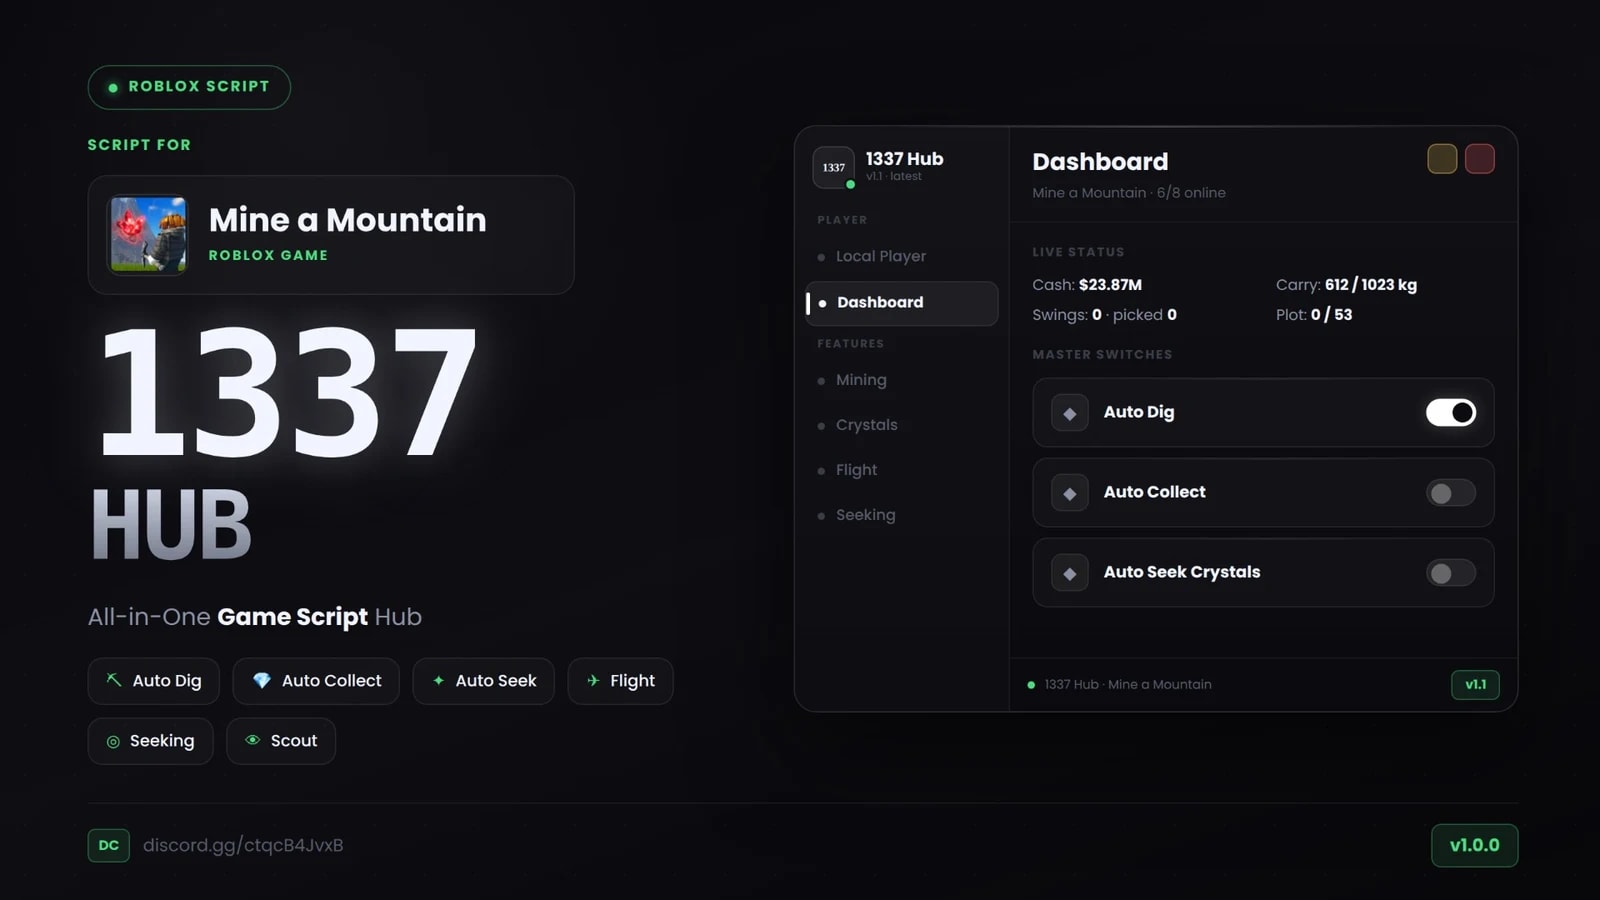The height and width of the screenshot is (900, 1600).
Task: Click the sparkle icon in Auto Seek chip
Action: (x=438, y=680)
